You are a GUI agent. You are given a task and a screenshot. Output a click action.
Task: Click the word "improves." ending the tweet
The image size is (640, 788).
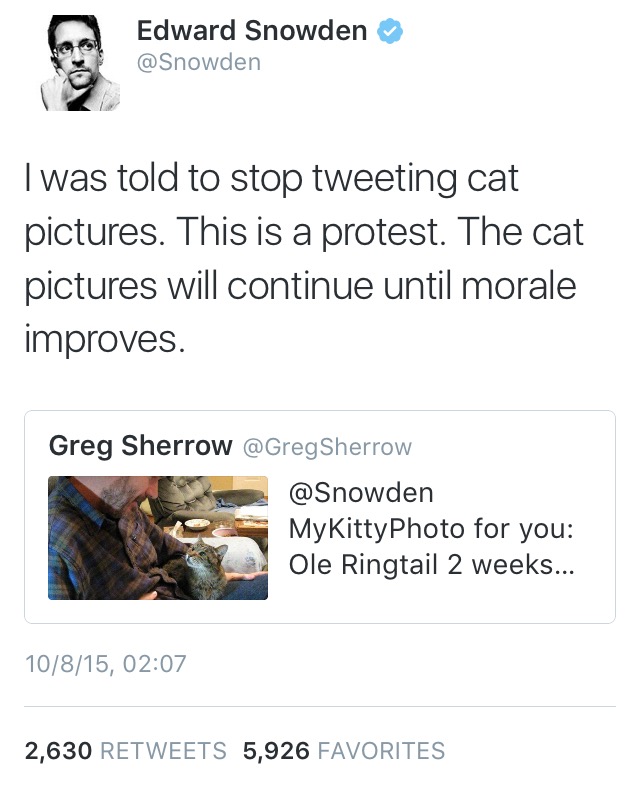(x=105, y=339)
